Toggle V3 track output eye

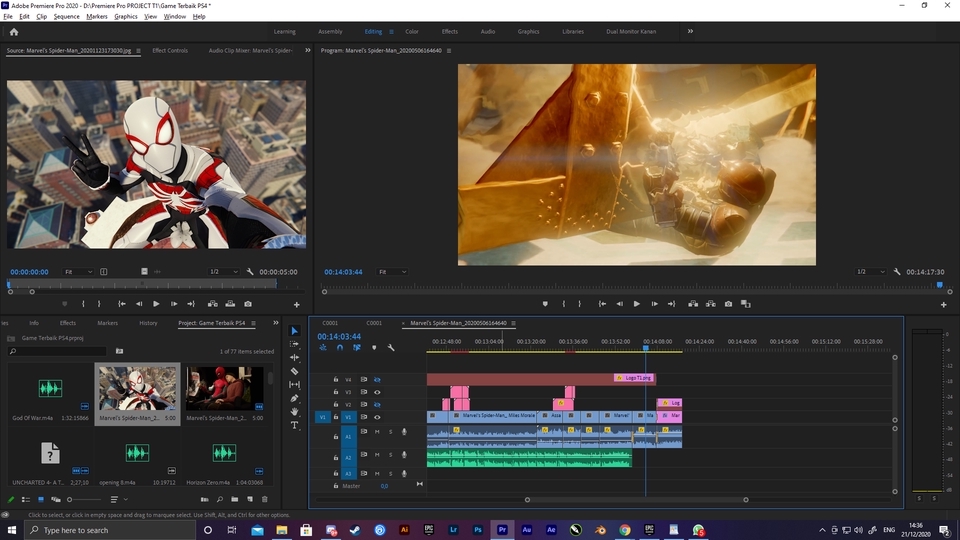pyautogui.click(x=377, y=392)
